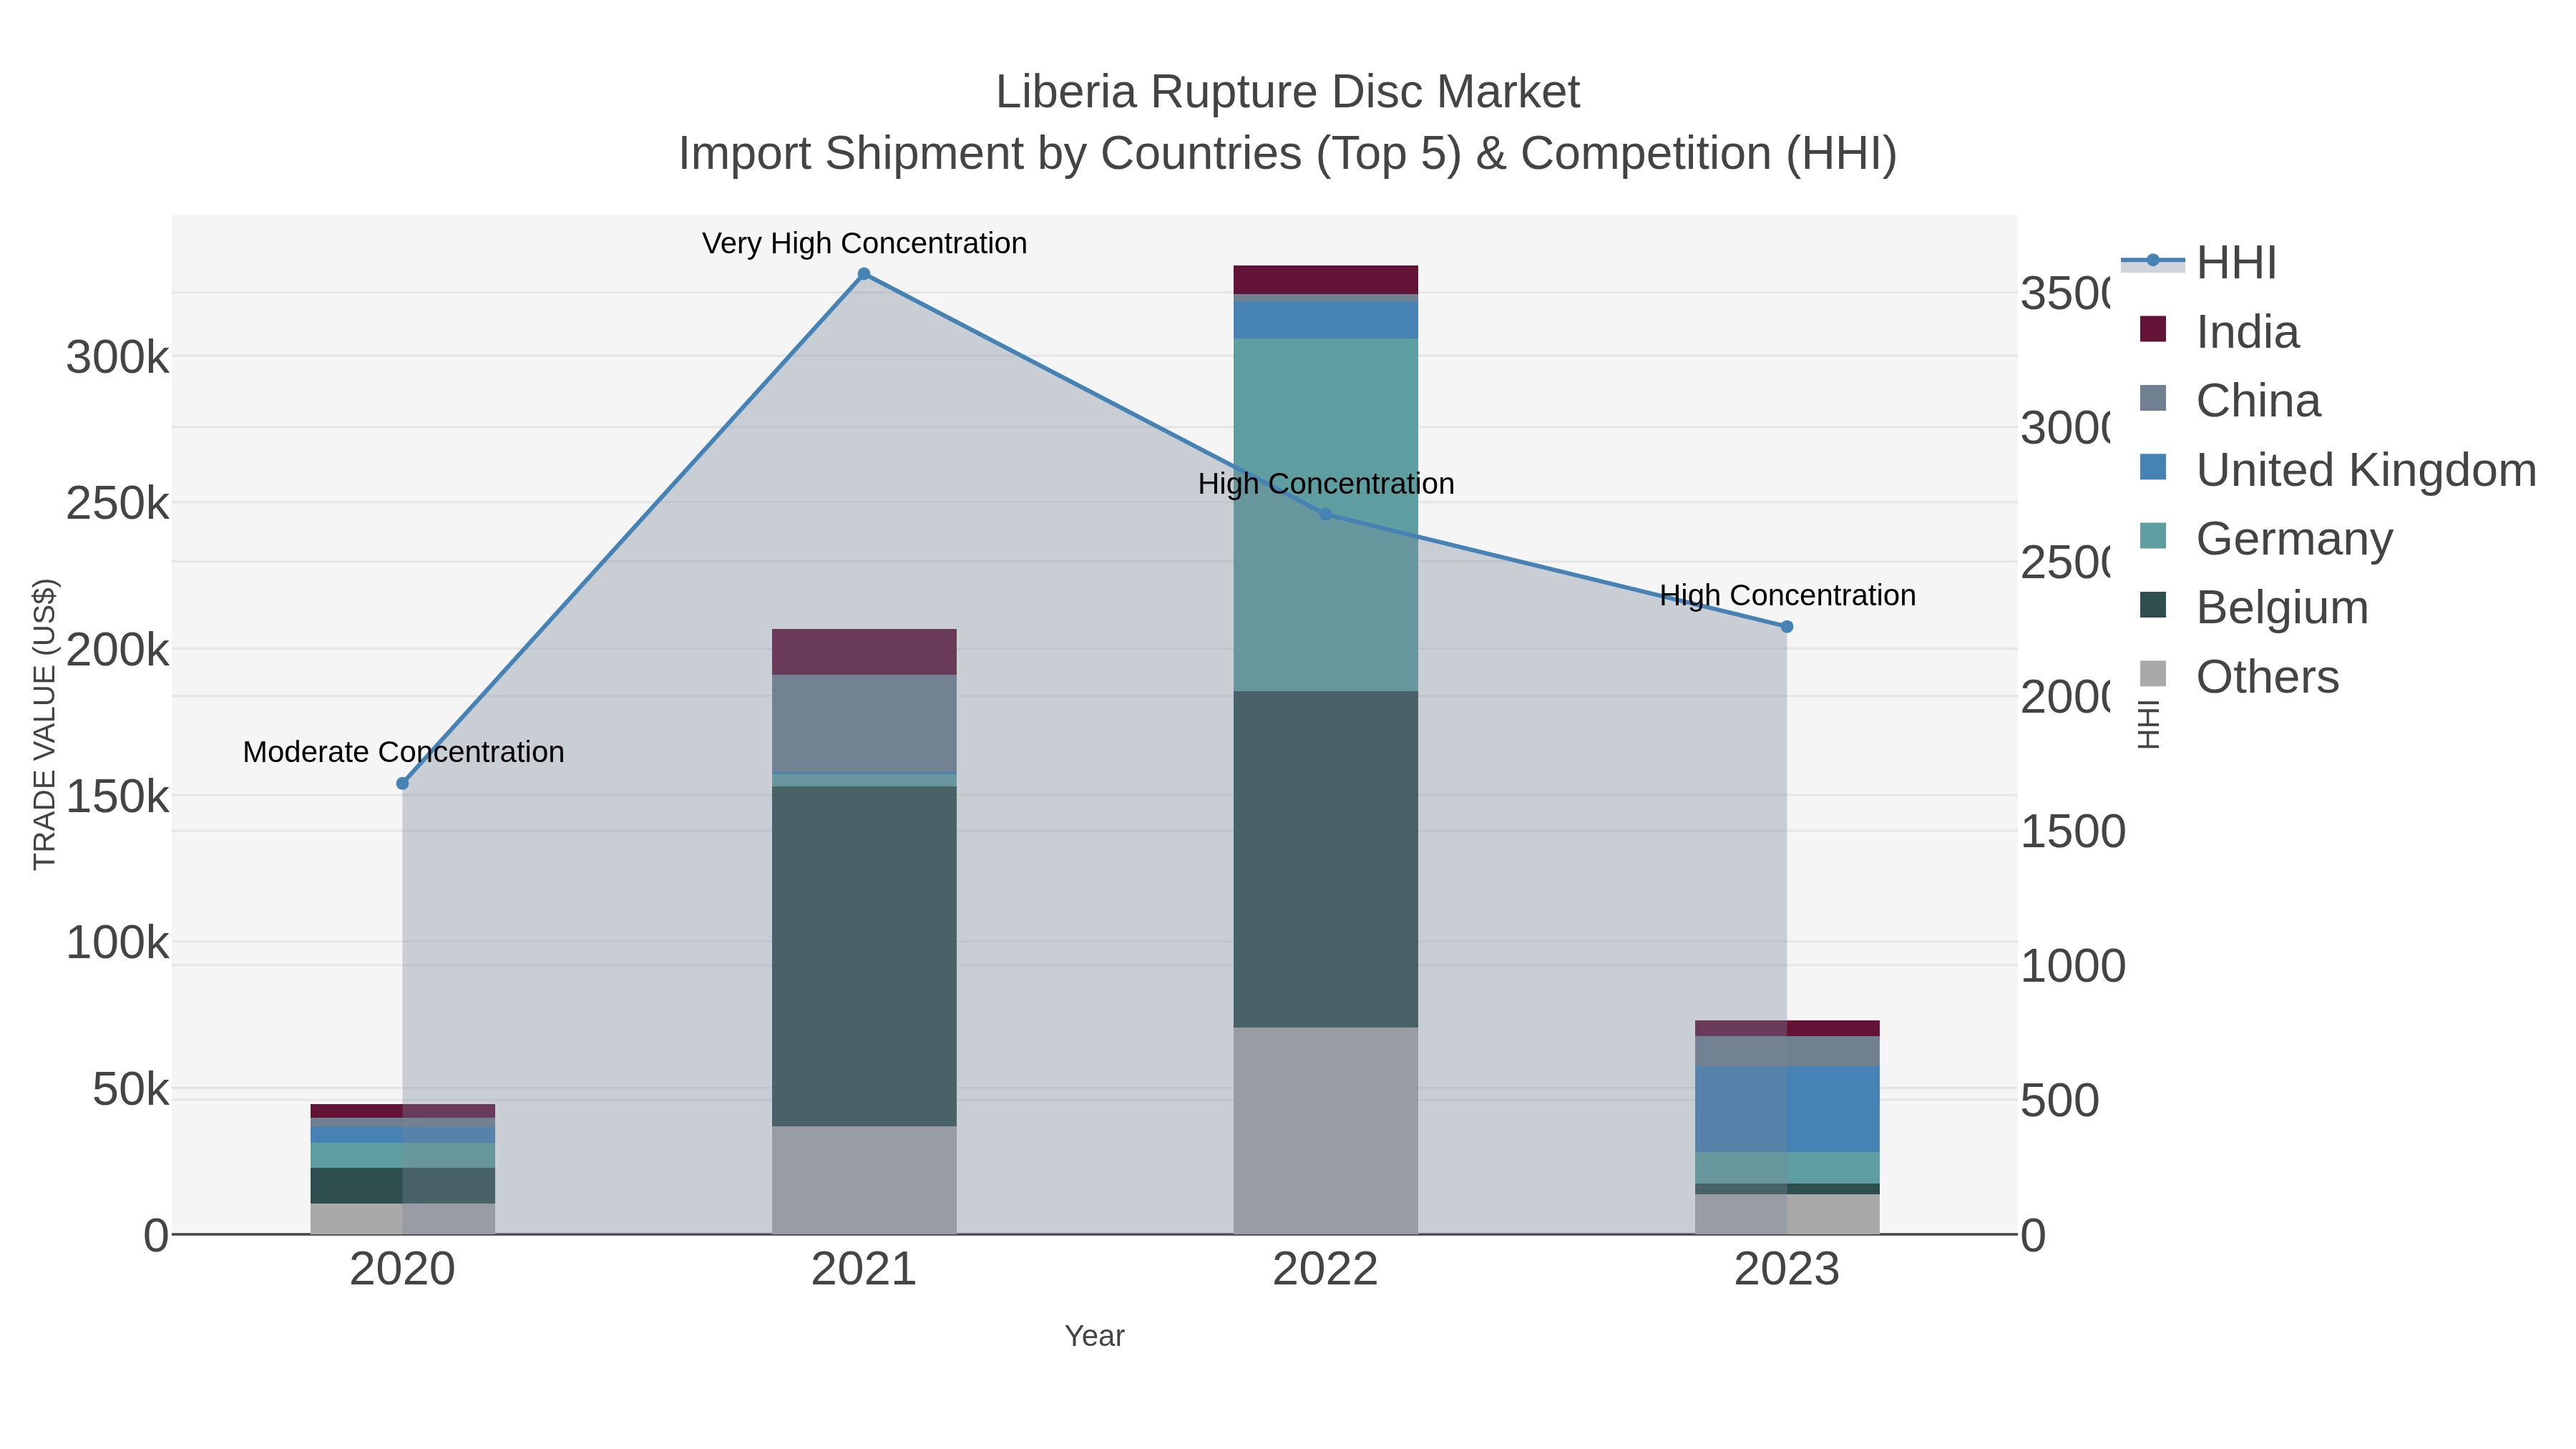Click the United Kingdom segment of the 2023 bar
The width and height of the screenshot is (2576, 1449).
point(1787,1109)
